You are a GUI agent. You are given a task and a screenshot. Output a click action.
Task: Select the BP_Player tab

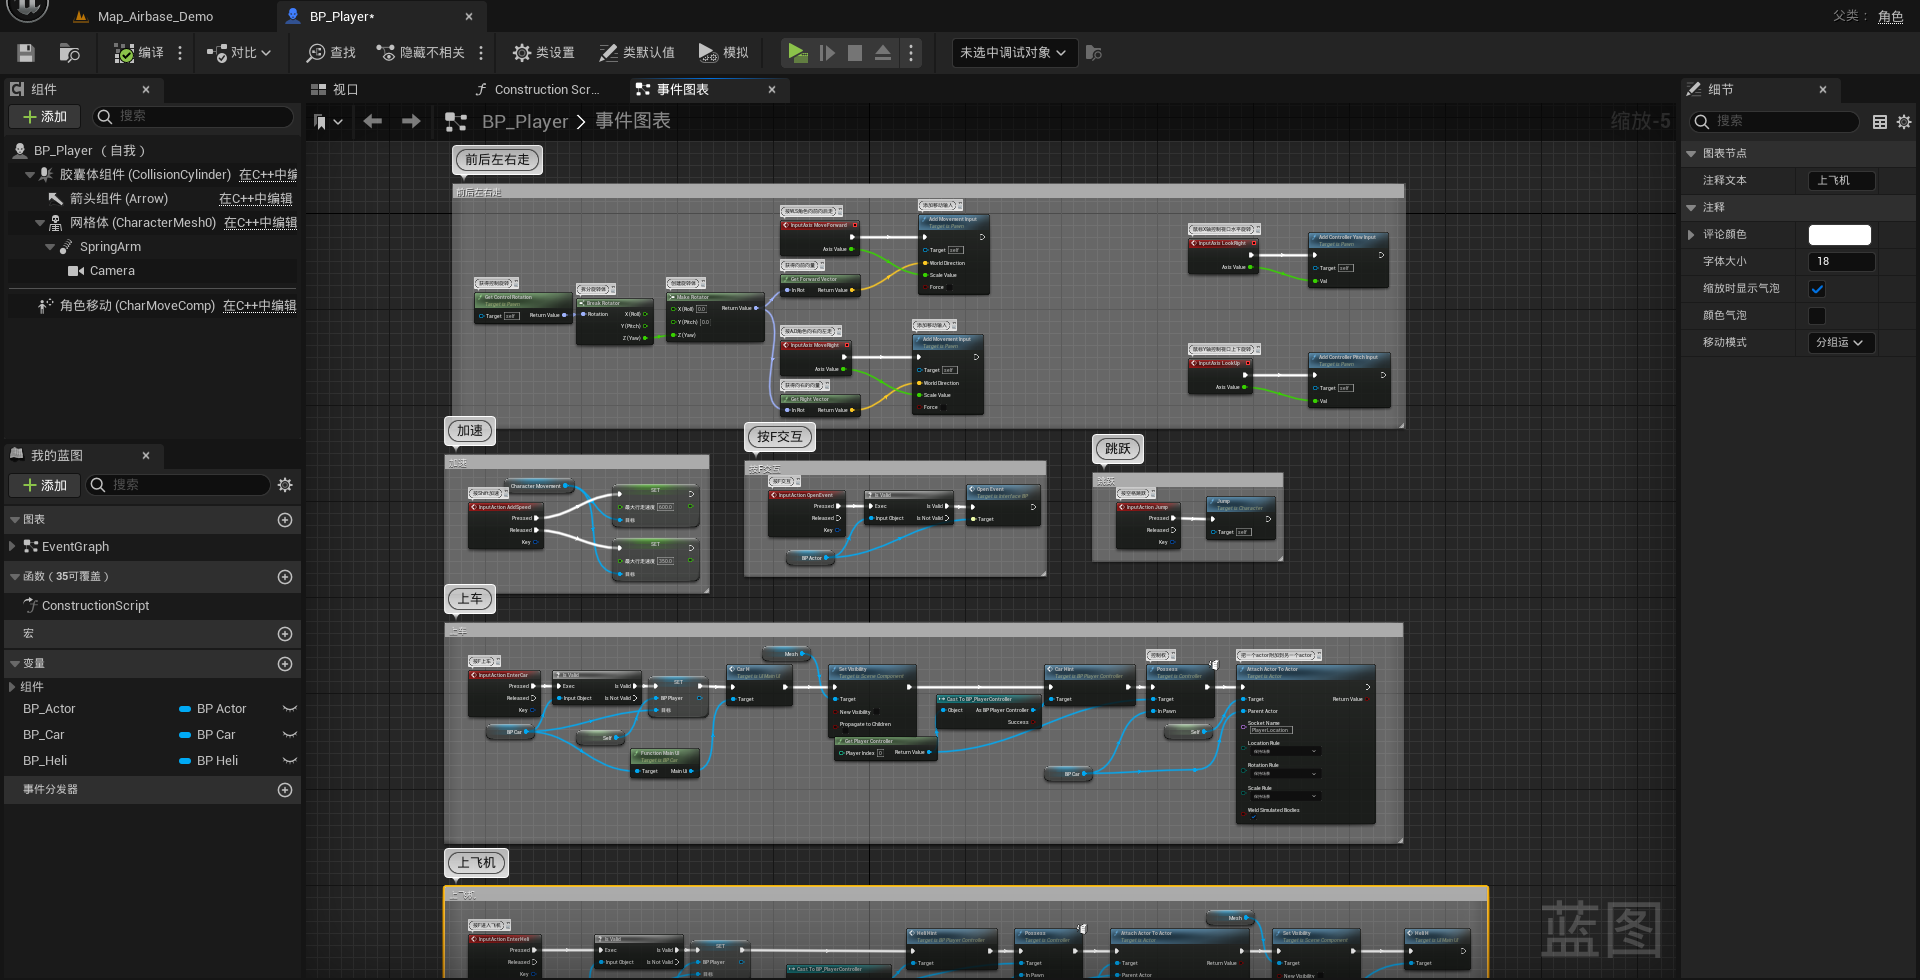pyautogui.click(x=342, y=16)
